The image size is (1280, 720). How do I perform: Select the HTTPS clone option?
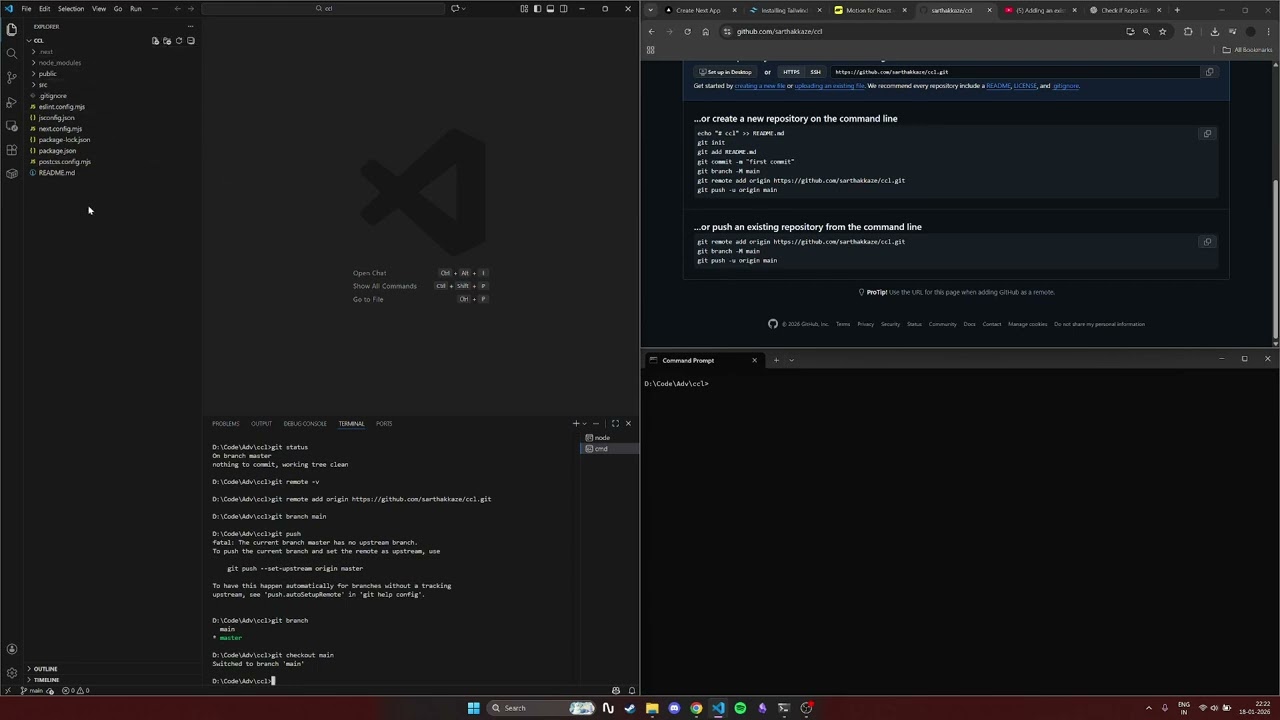point(791,72)
